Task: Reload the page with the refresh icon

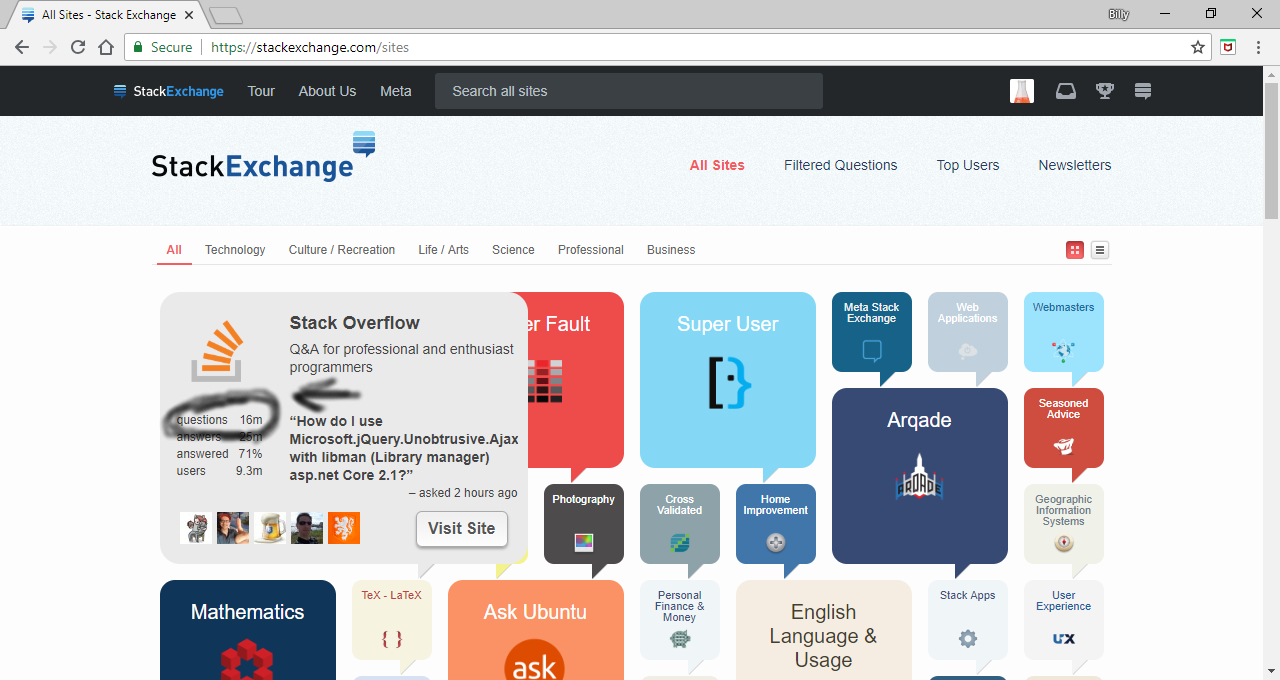Action: pos(78,47)
